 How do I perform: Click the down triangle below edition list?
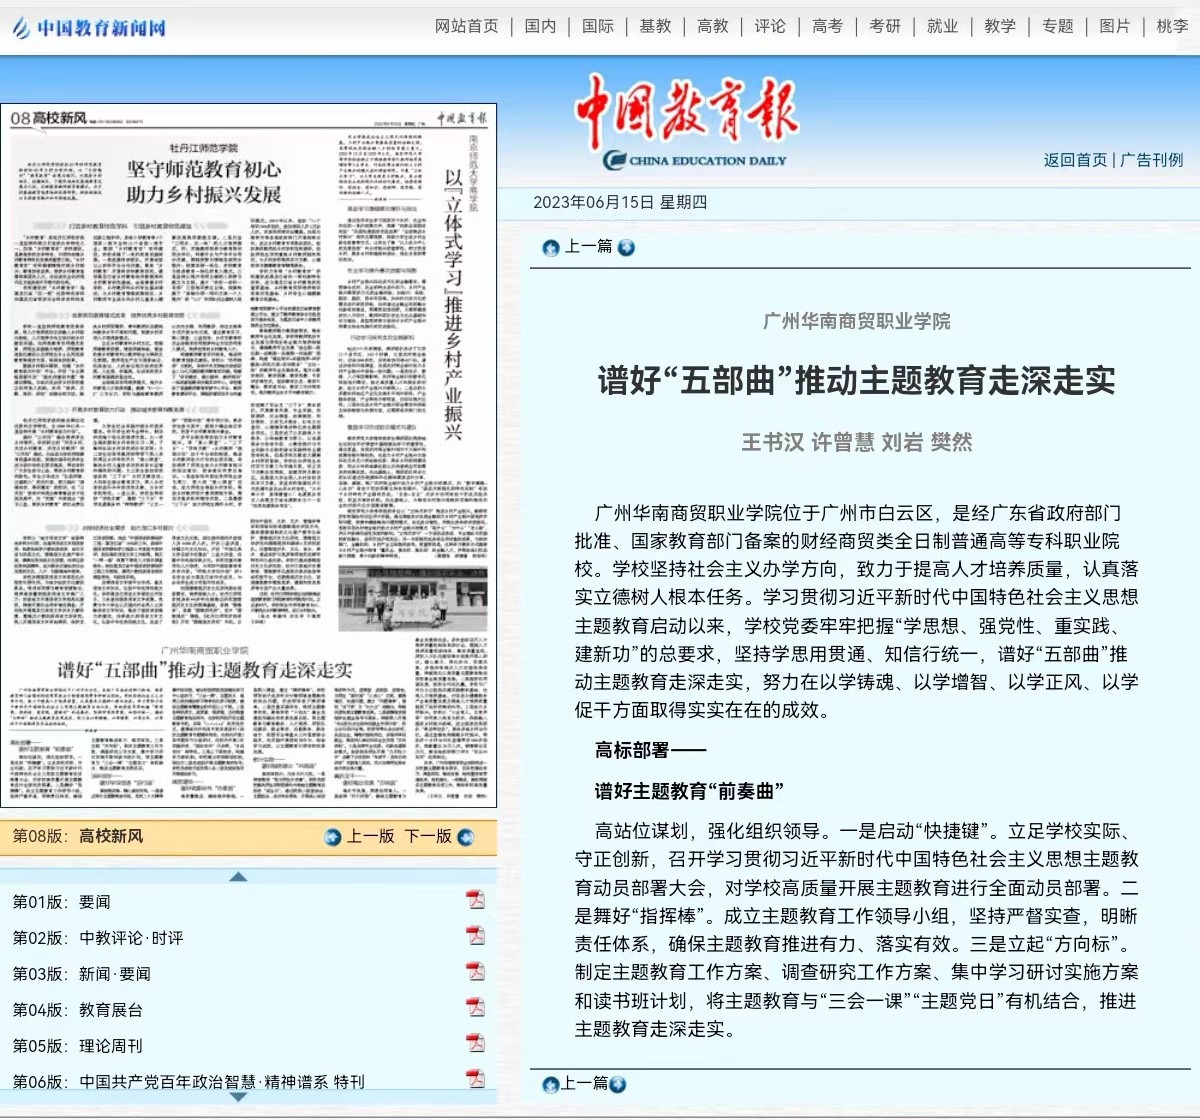coord(236,1098)
